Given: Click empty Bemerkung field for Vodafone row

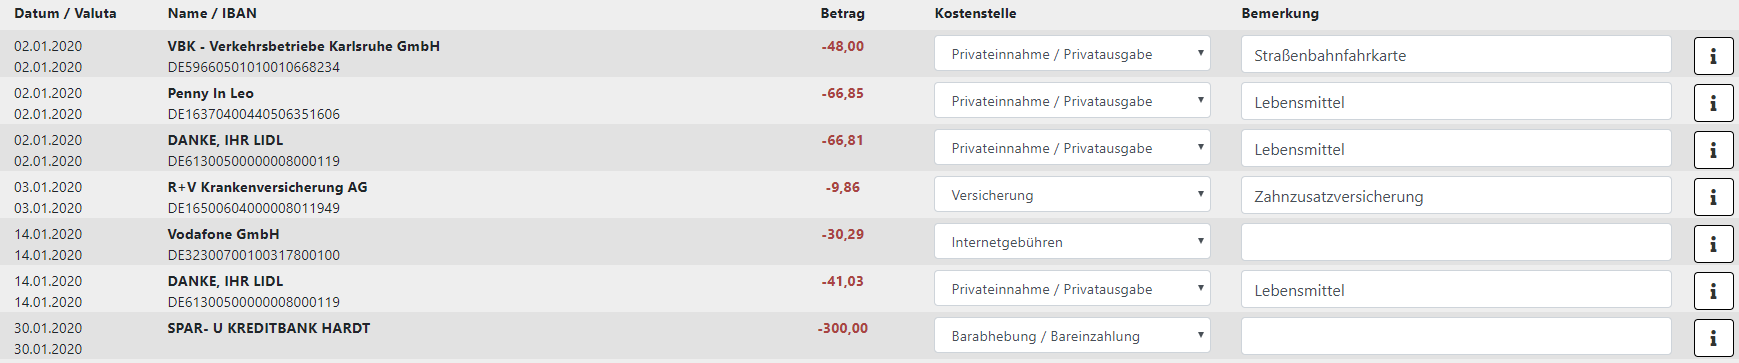Looking at the screenshot, I should (x=1456, y=243).
